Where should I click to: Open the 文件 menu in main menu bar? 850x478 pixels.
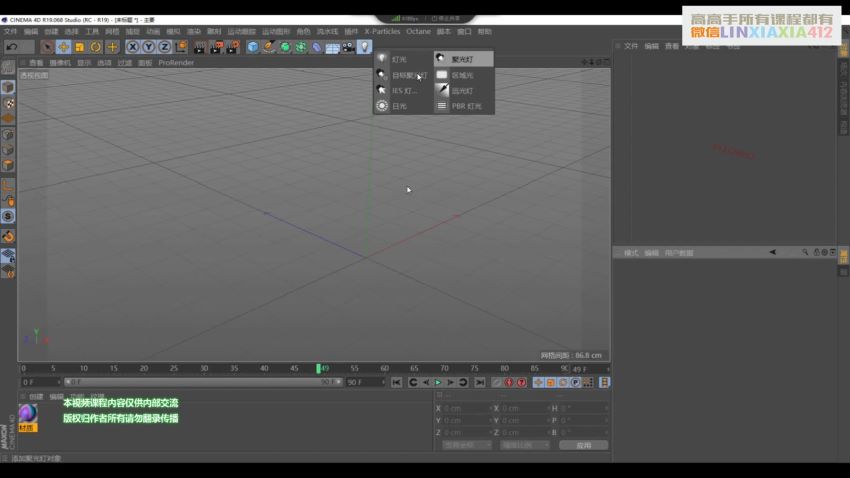[10, 31]
